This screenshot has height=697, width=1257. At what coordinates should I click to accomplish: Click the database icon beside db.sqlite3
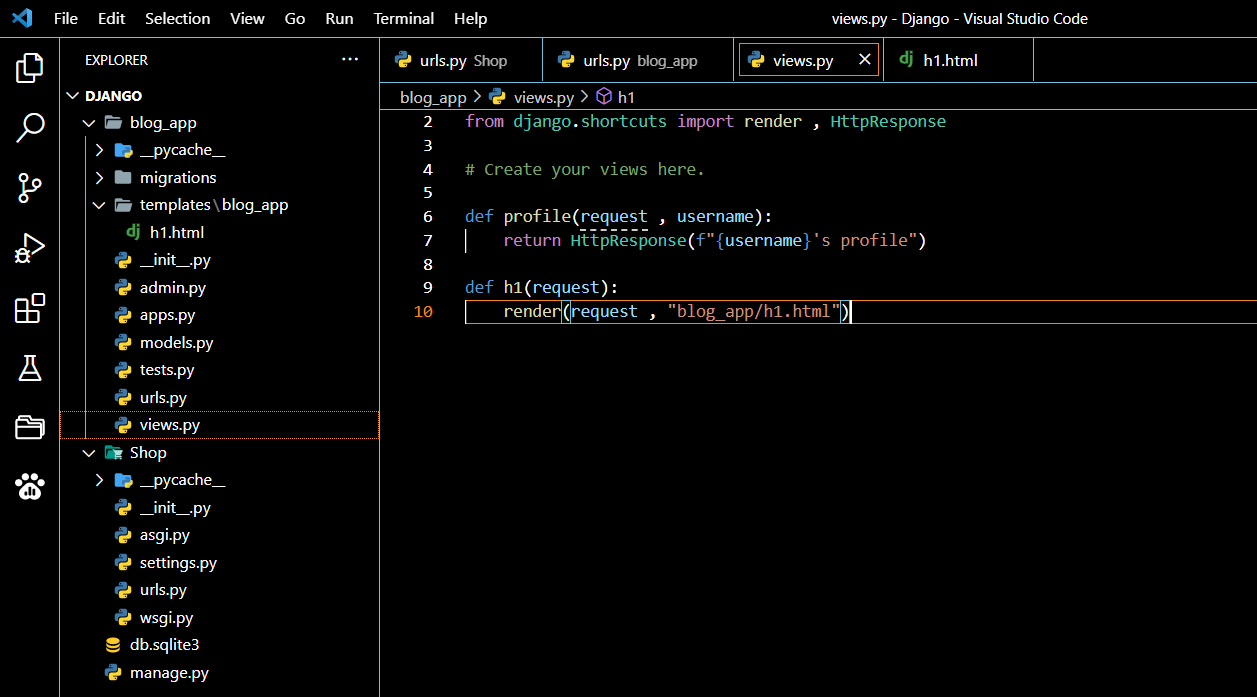coord(113,645)
